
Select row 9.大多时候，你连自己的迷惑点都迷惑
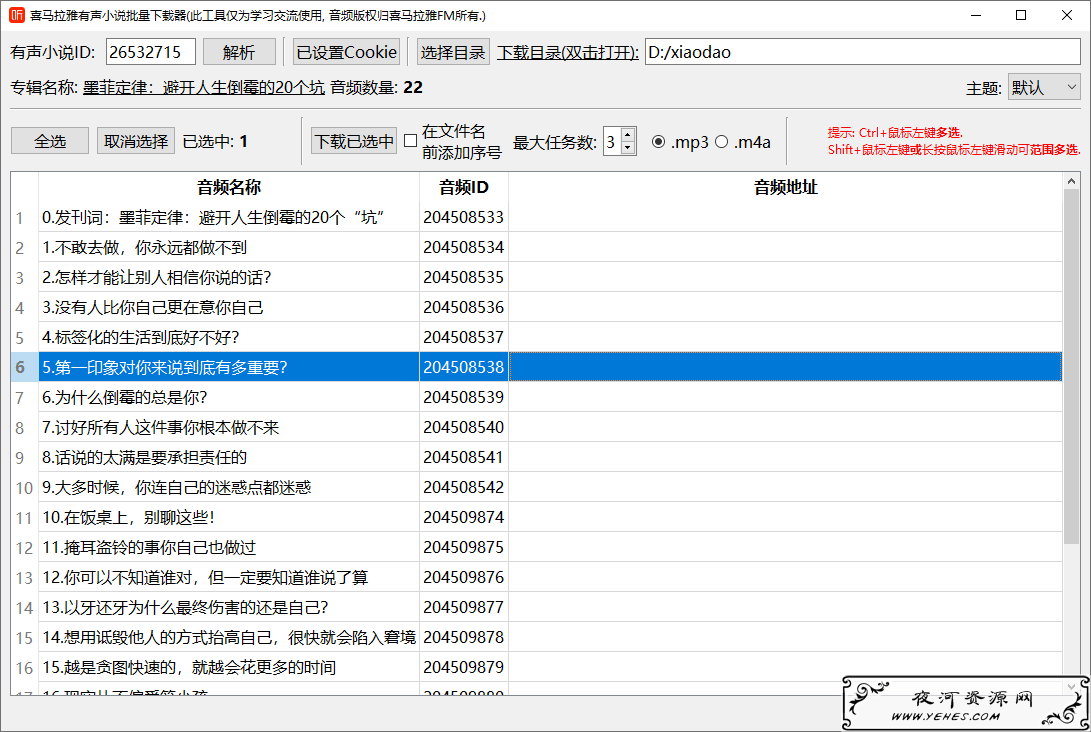229,487
